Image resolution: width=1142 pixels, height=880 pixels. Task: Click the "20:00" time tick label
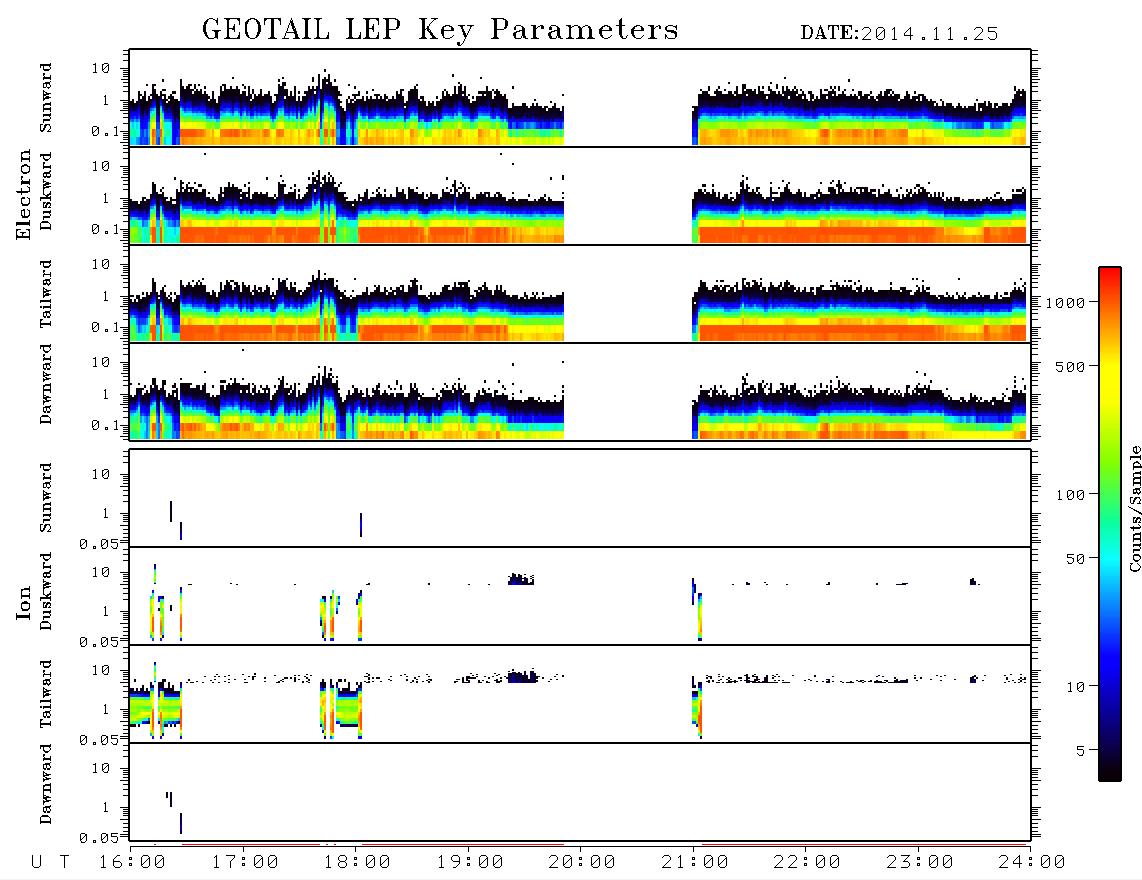coord(582,863)
